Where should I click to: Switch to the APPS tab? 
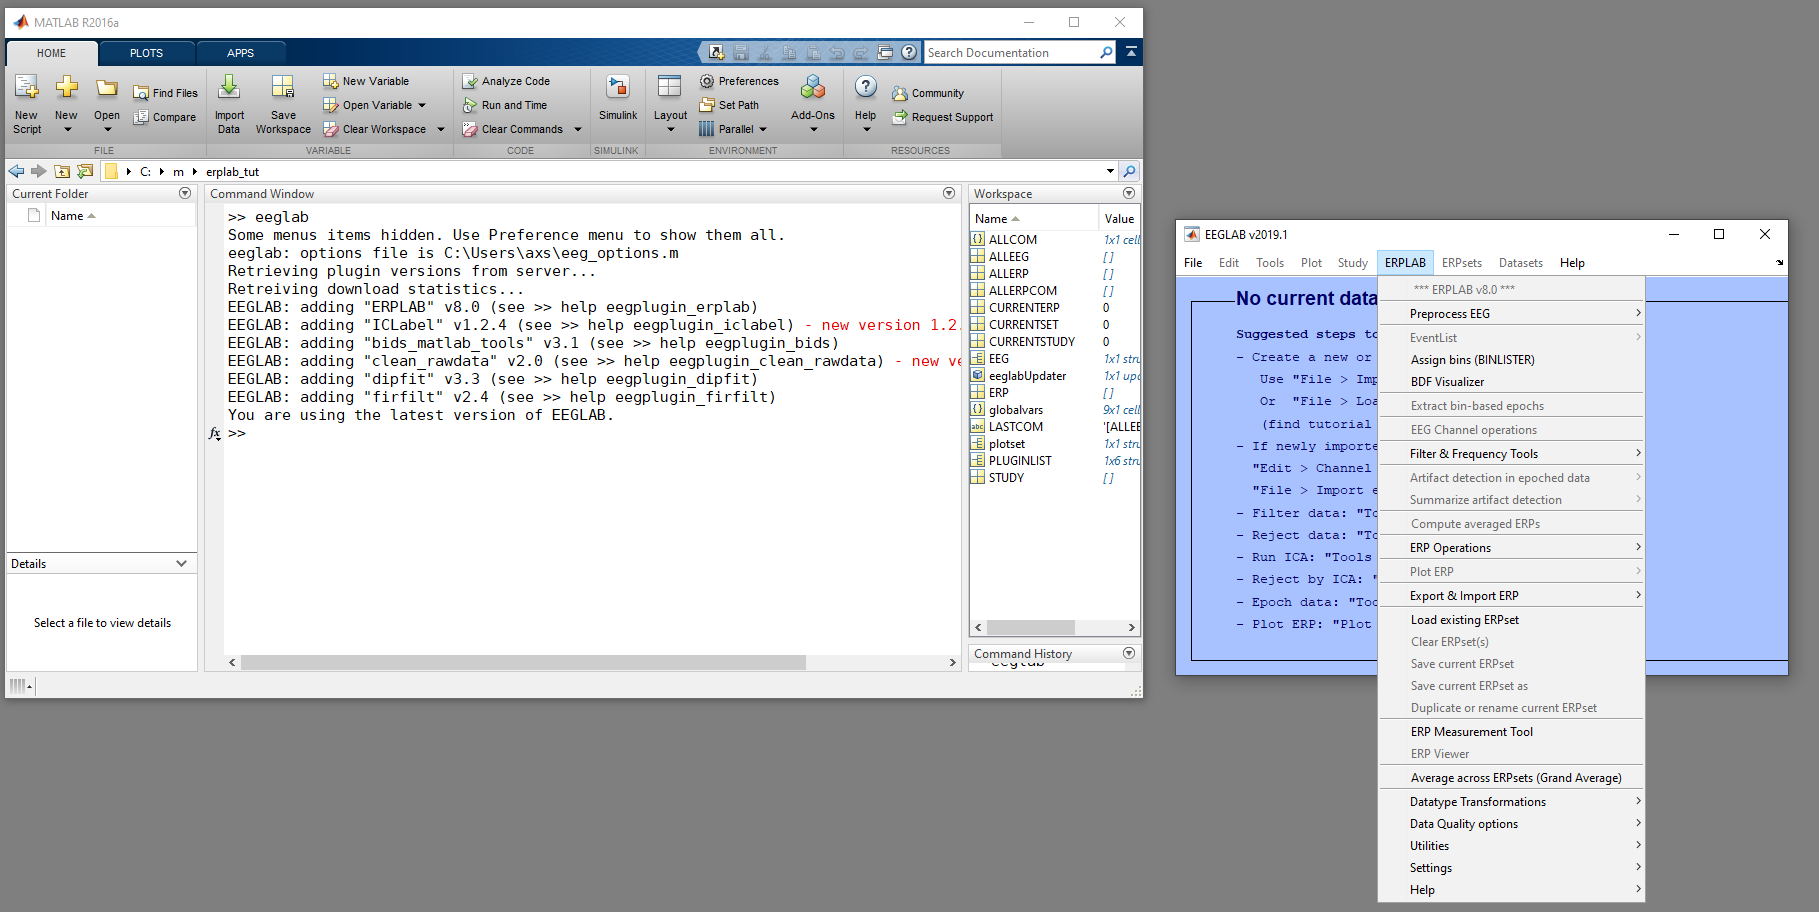coord(241,53)
